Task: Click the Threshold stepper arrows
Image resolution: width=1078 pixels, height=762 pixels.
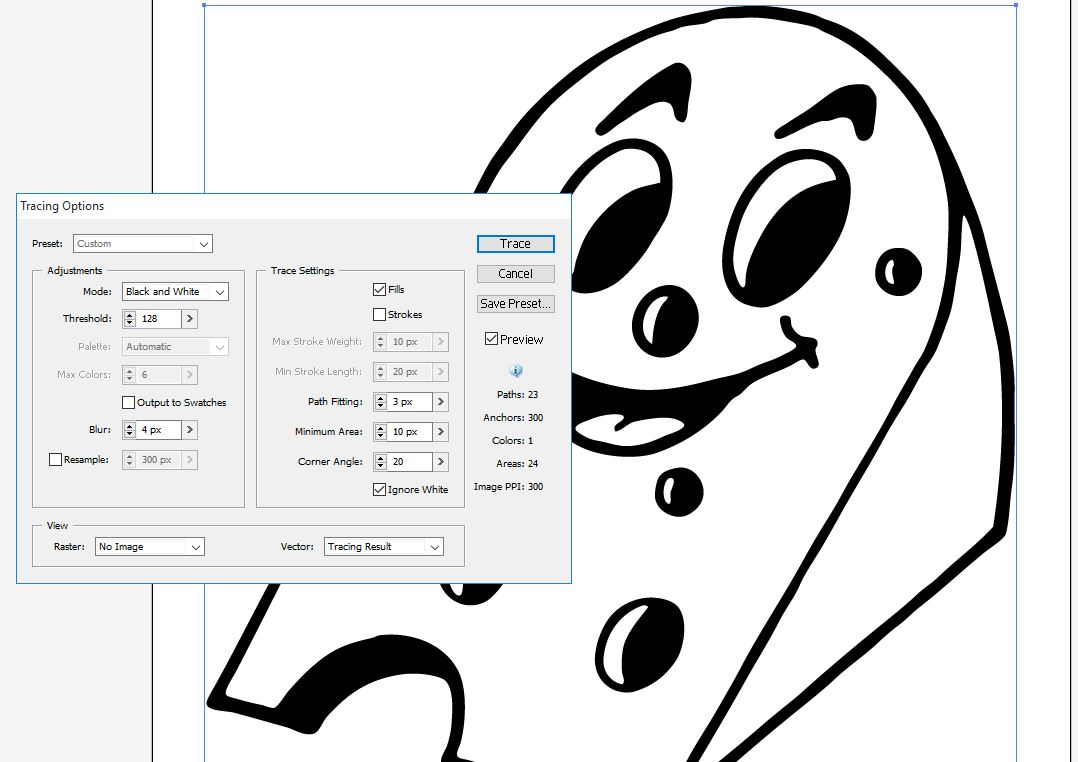Action: [130, 319]
